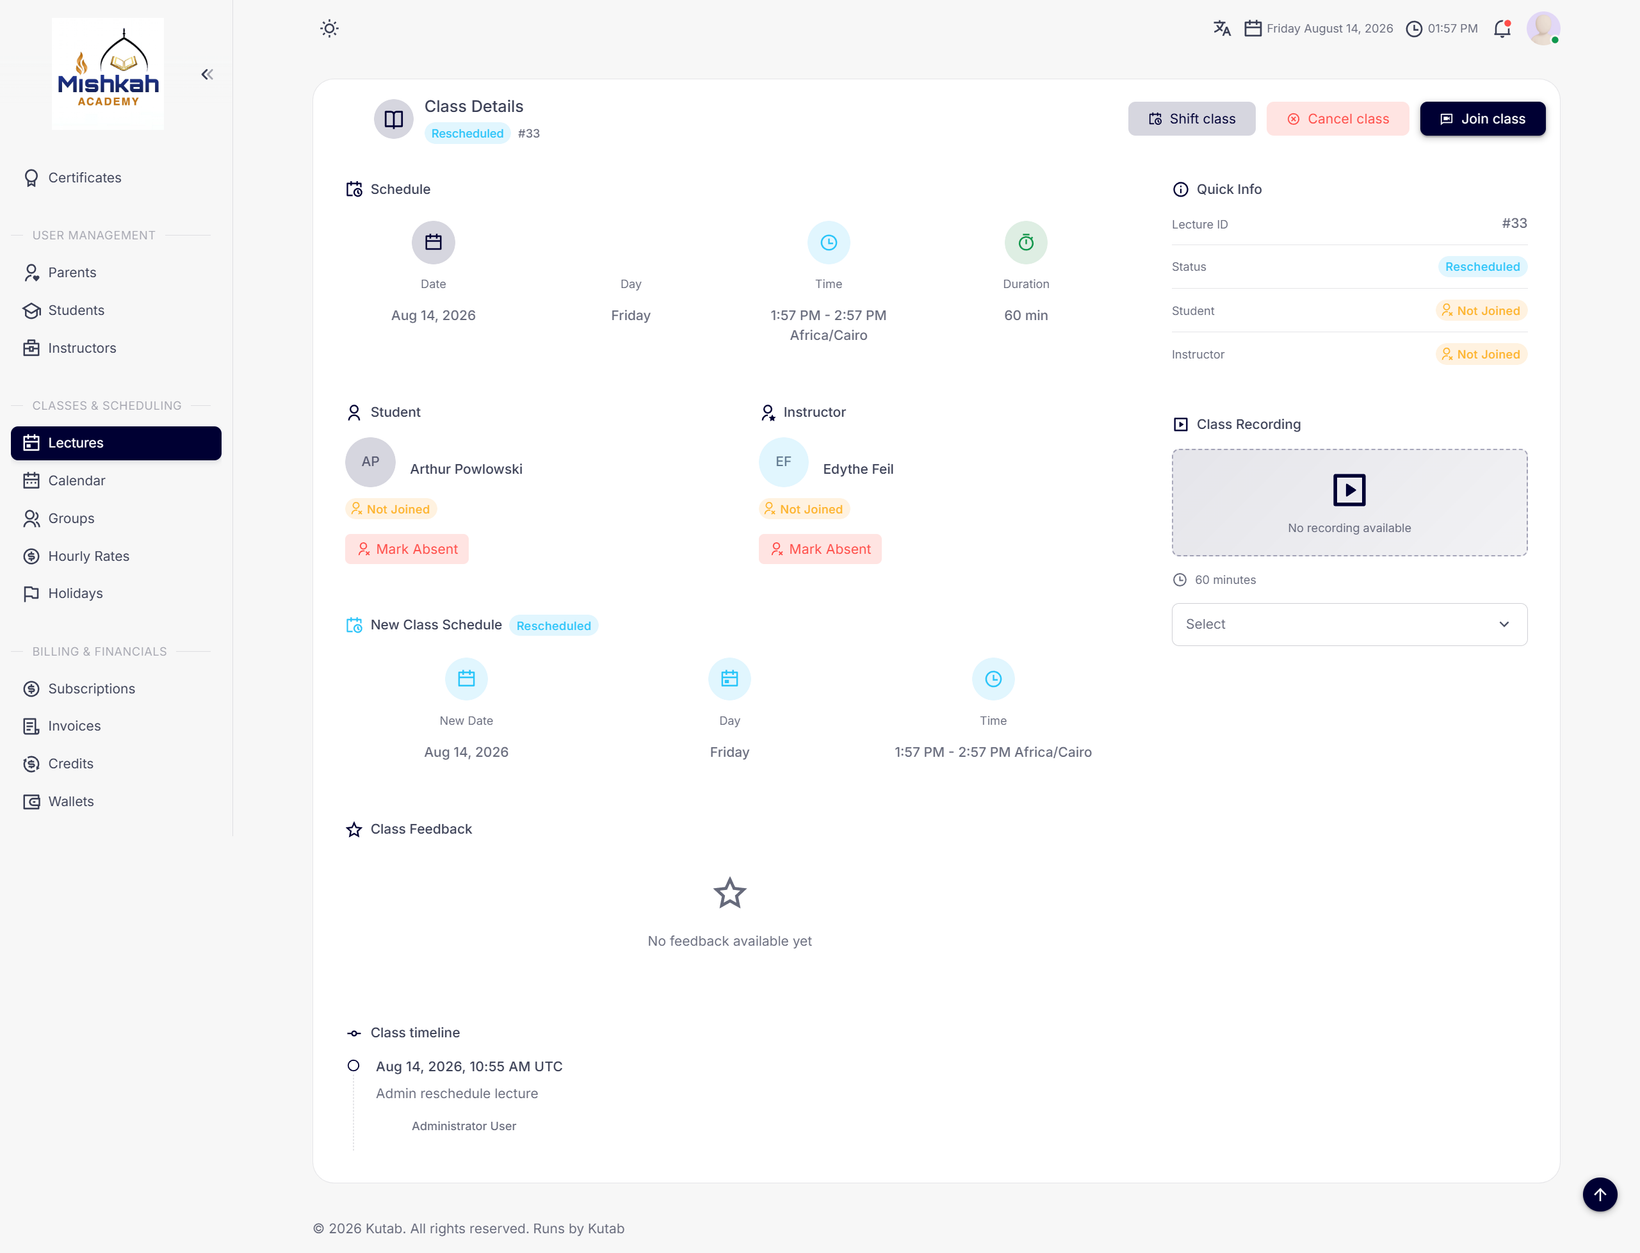The height and width of the screenshot is (1253, 1640).
Task: Open the Calendar page
Action: coord(116,481)
